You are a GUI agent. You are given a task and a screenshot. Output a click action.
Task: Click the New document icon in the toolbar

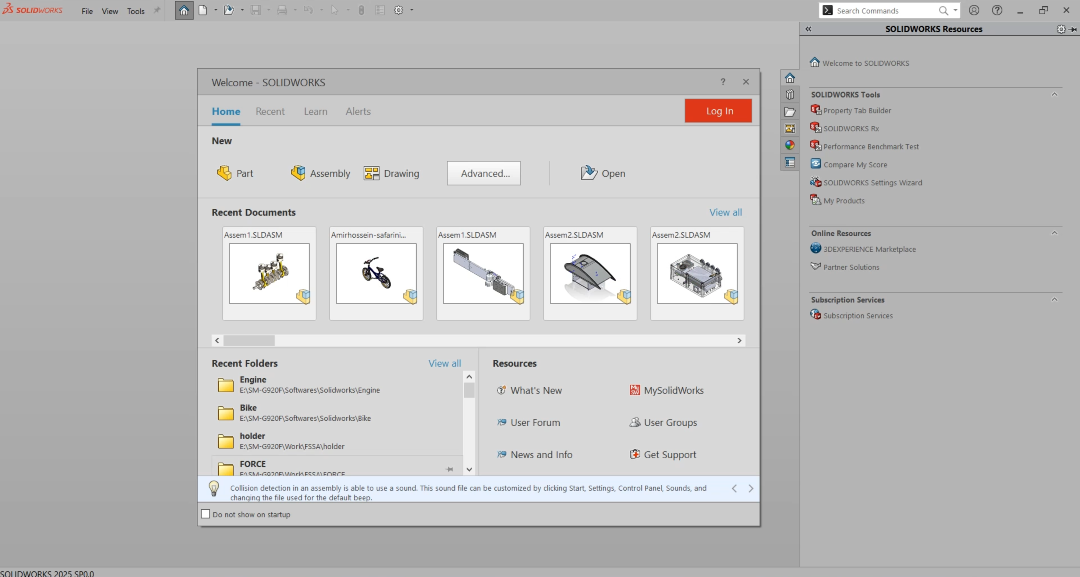point(203,10)
